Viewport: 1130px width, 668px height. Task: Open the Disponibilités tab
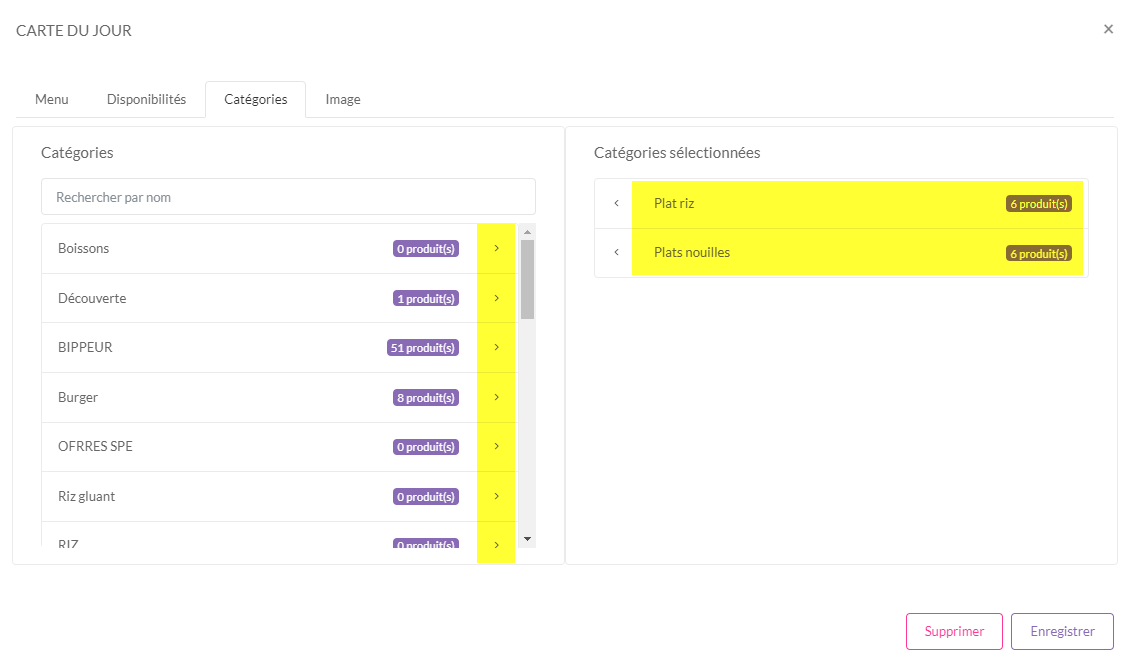[146, 100]
